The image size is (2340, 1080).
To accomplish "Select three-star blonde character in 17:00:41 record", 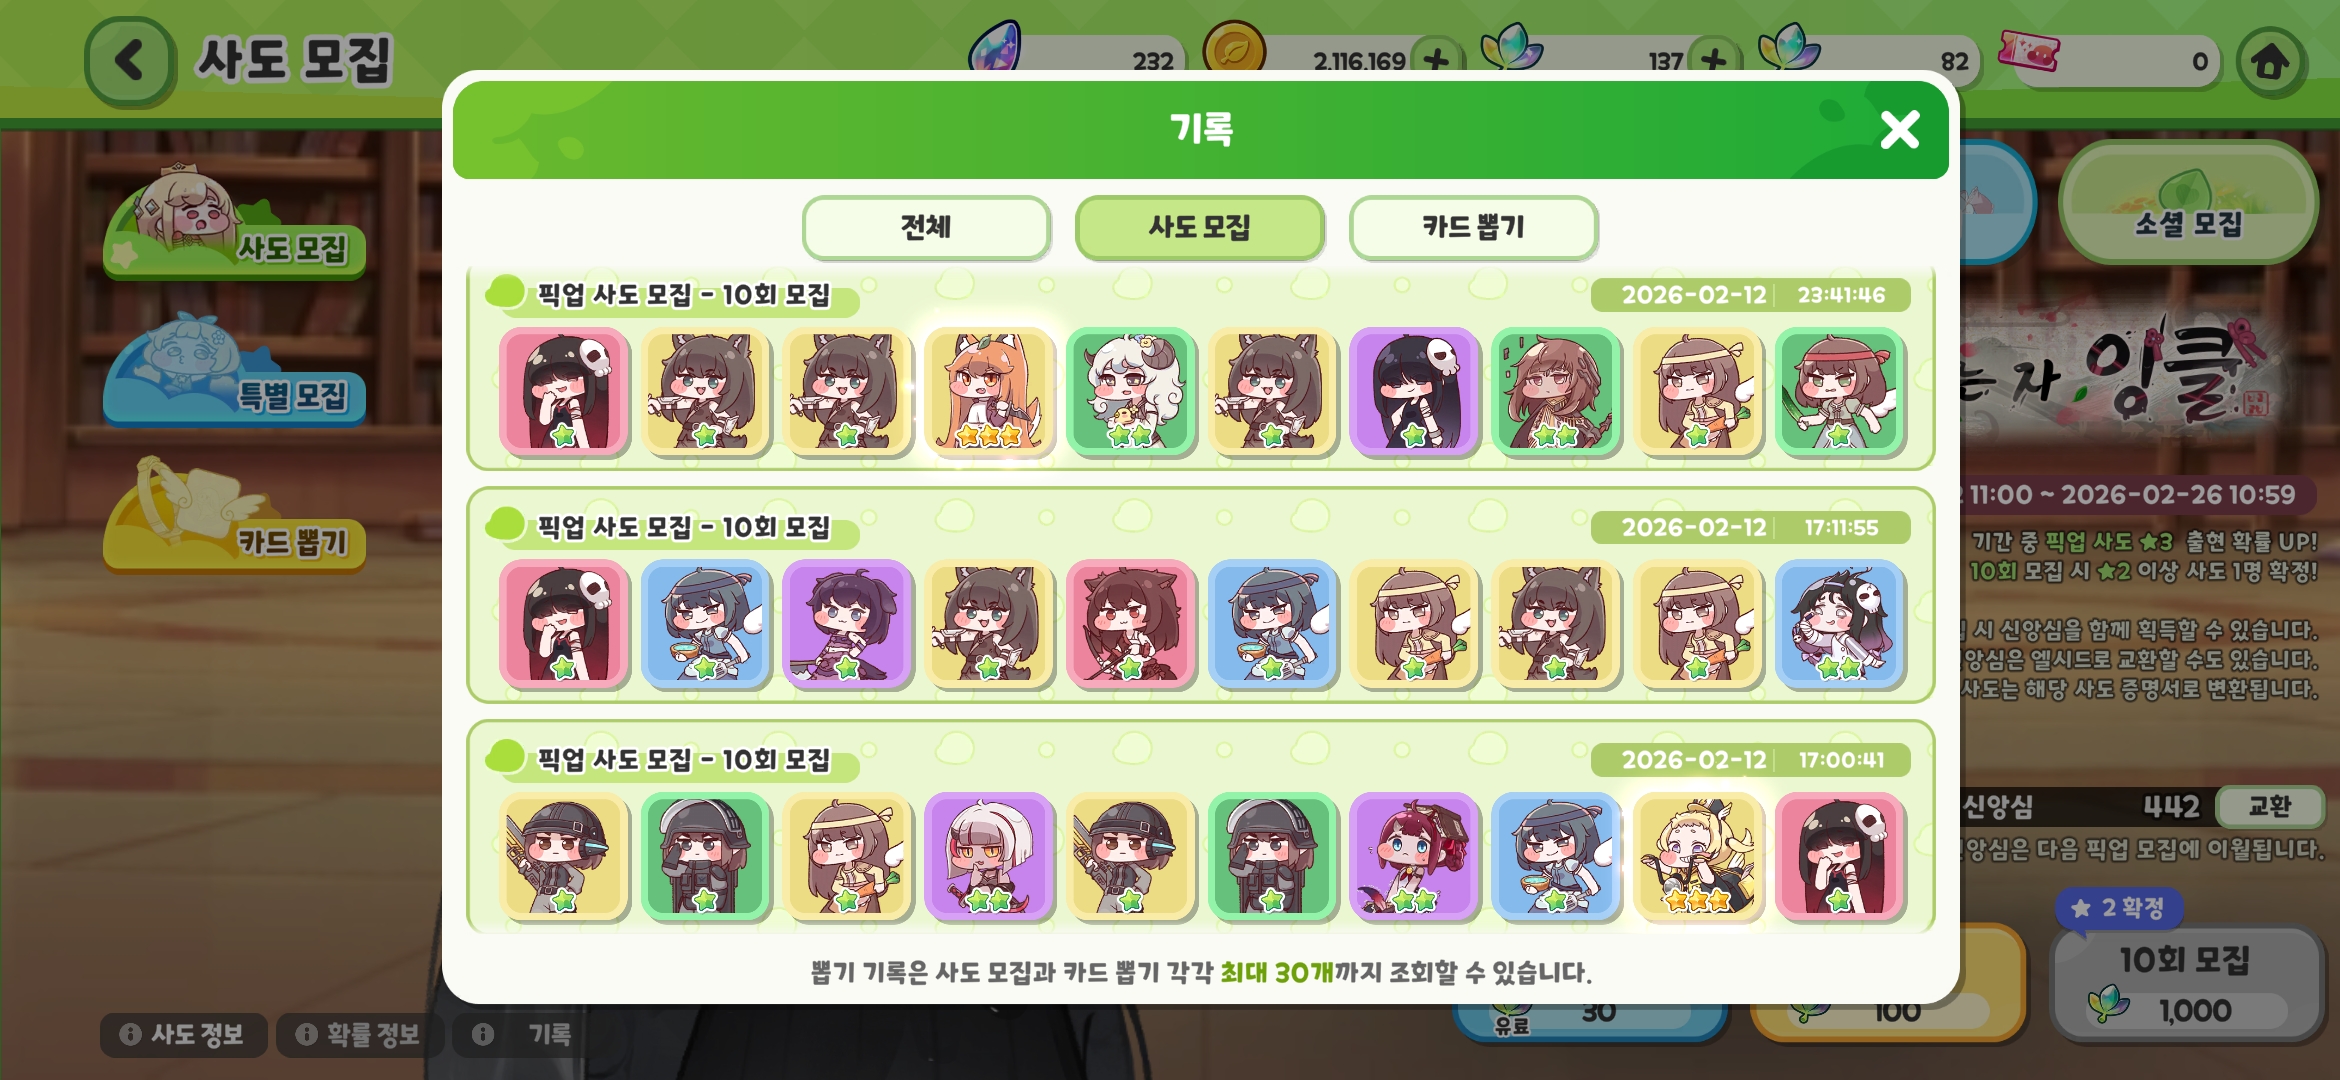I will tap(1698, 857).
